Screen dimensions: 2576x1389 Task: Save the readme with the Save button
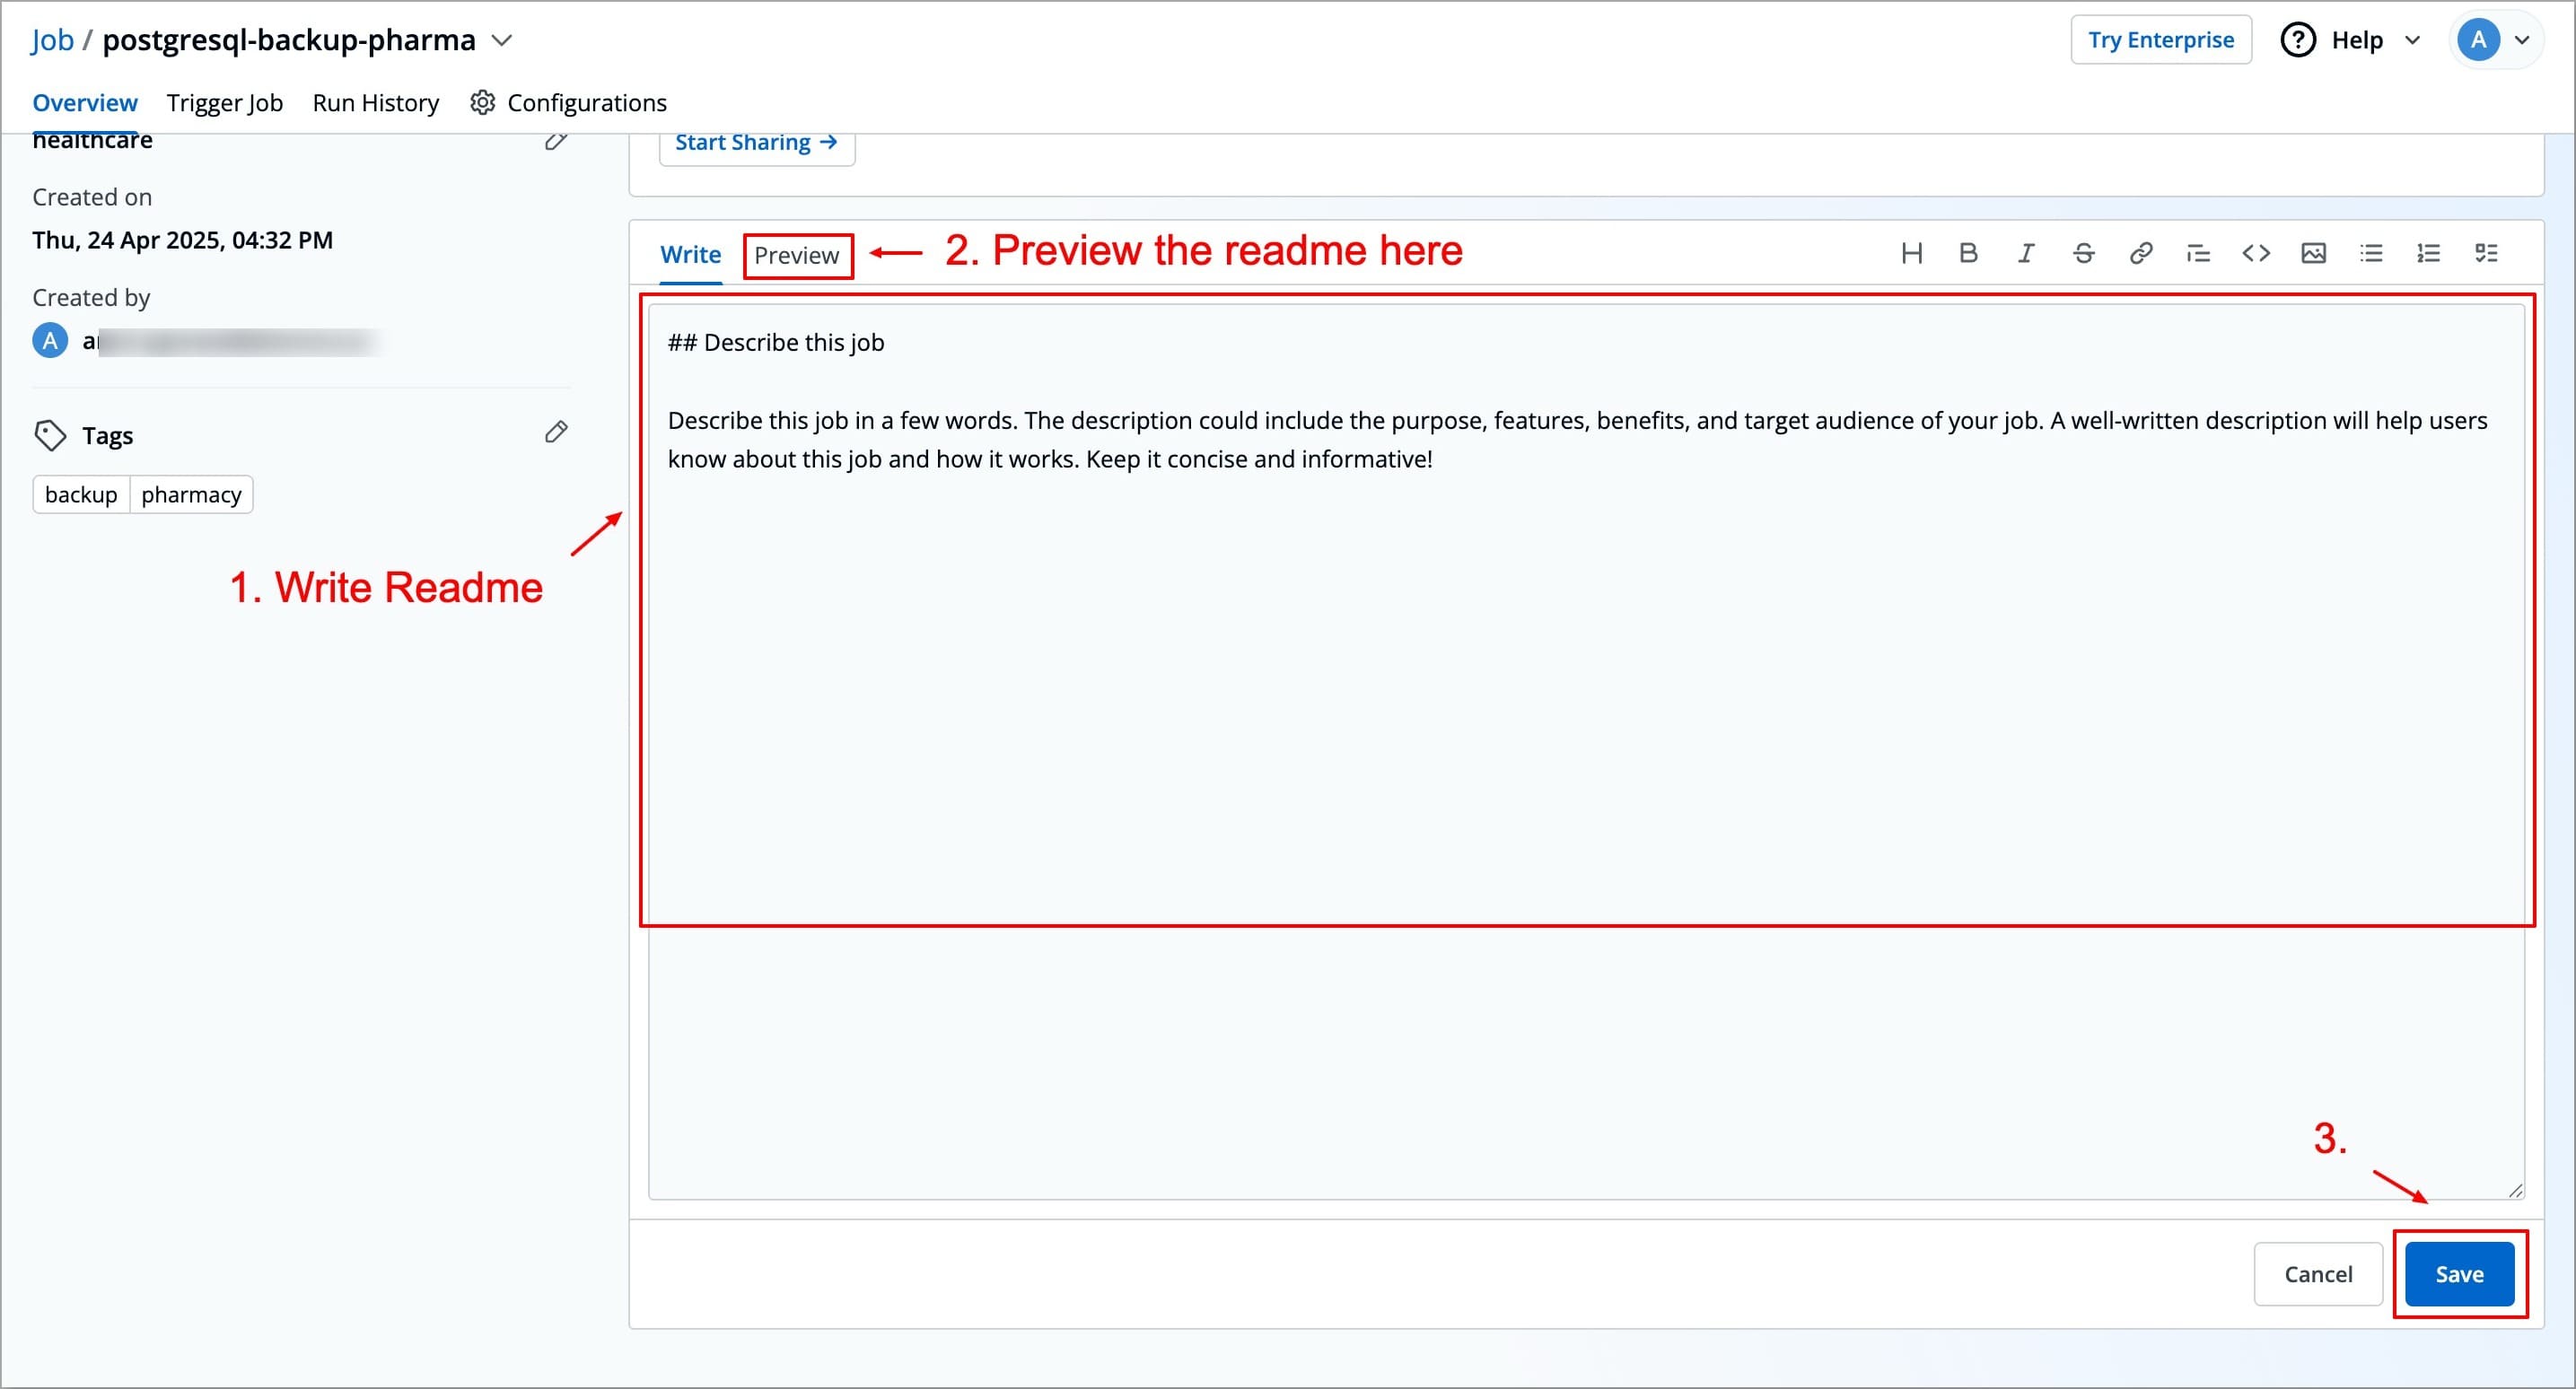point(2460,1274)
